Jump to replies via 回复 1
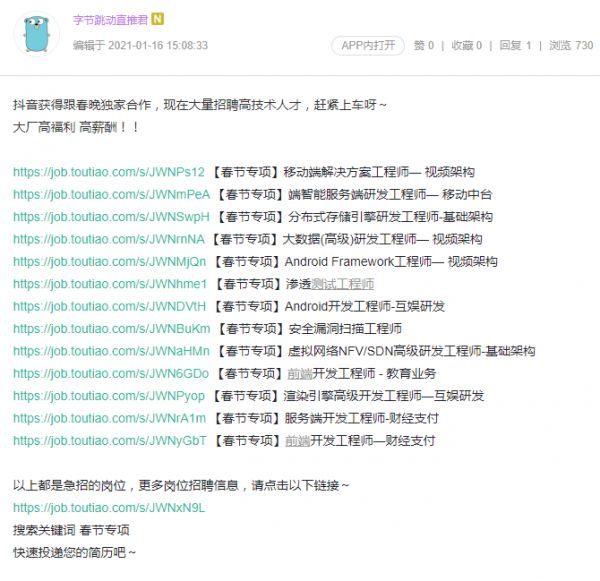Image resolution: width=600 pixels, height=581 pixels. pos(515,45)
